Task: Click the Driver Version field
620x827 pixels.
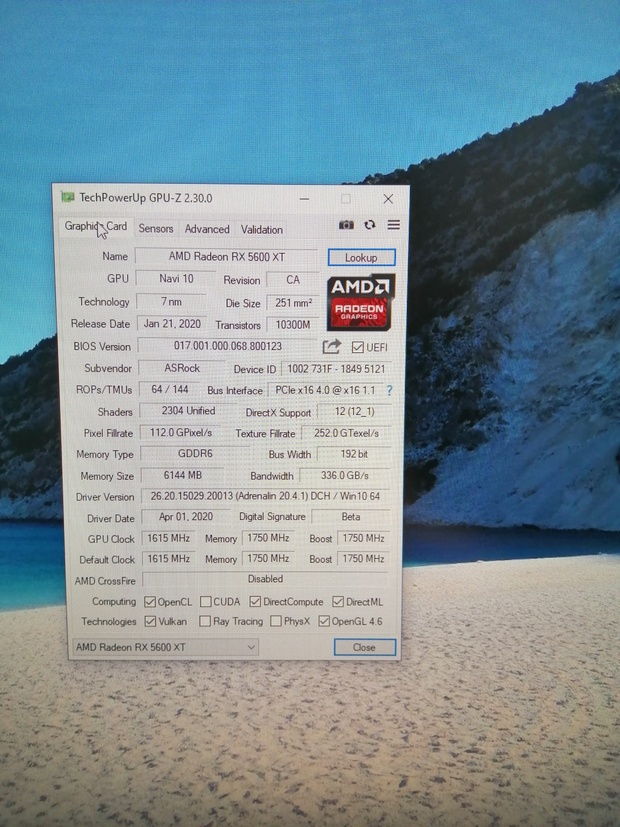Action: click(x=265, y=496)
